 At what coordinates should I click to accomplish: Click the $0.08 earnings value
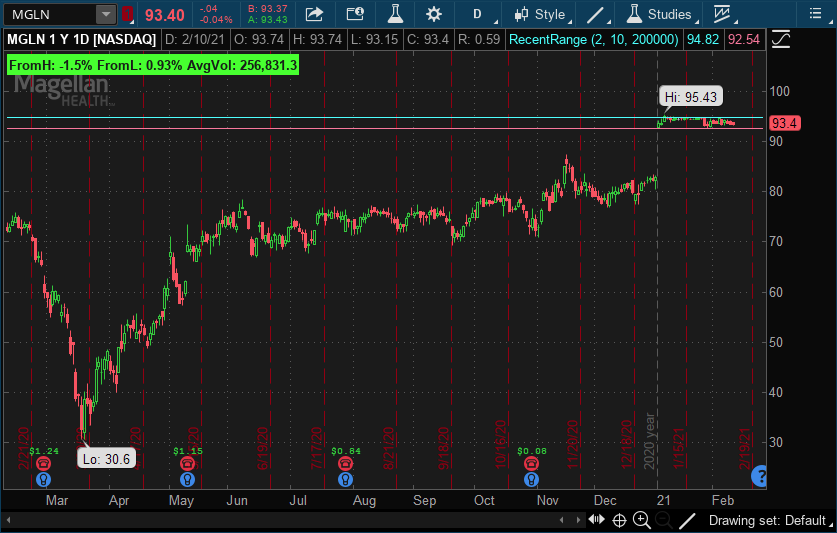[532, 451]
